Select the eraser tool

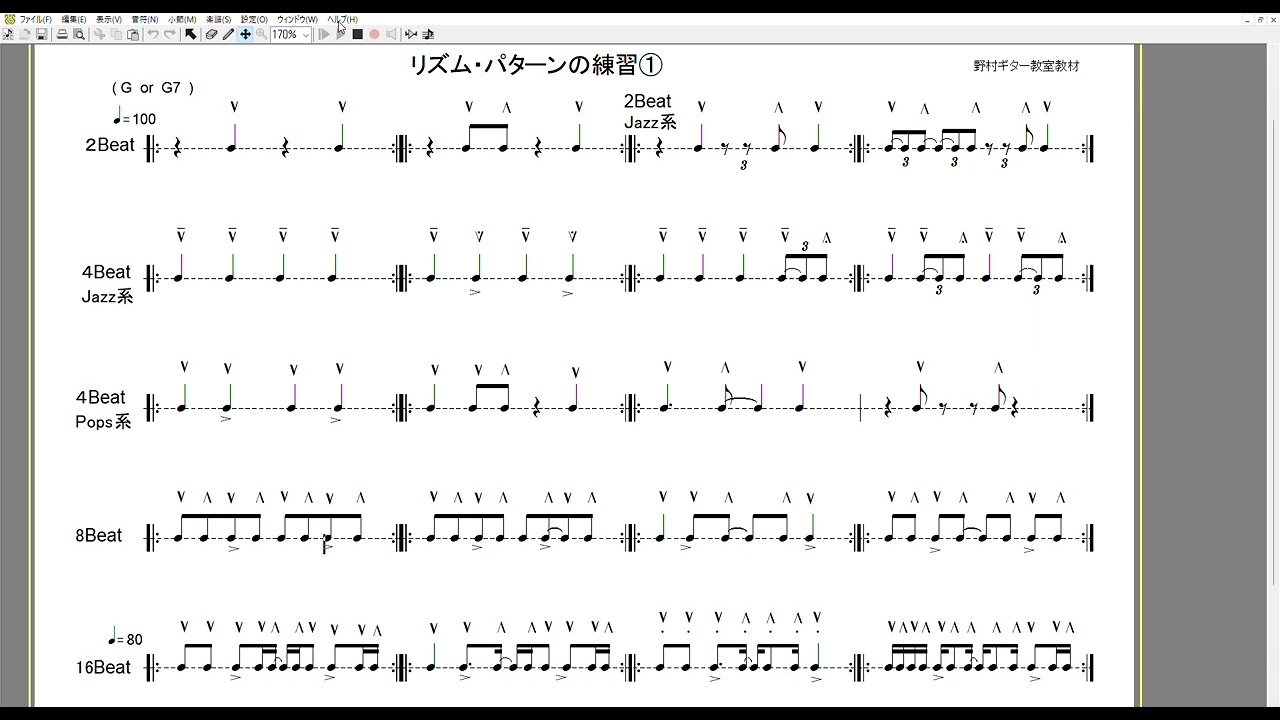click(211, 34)
